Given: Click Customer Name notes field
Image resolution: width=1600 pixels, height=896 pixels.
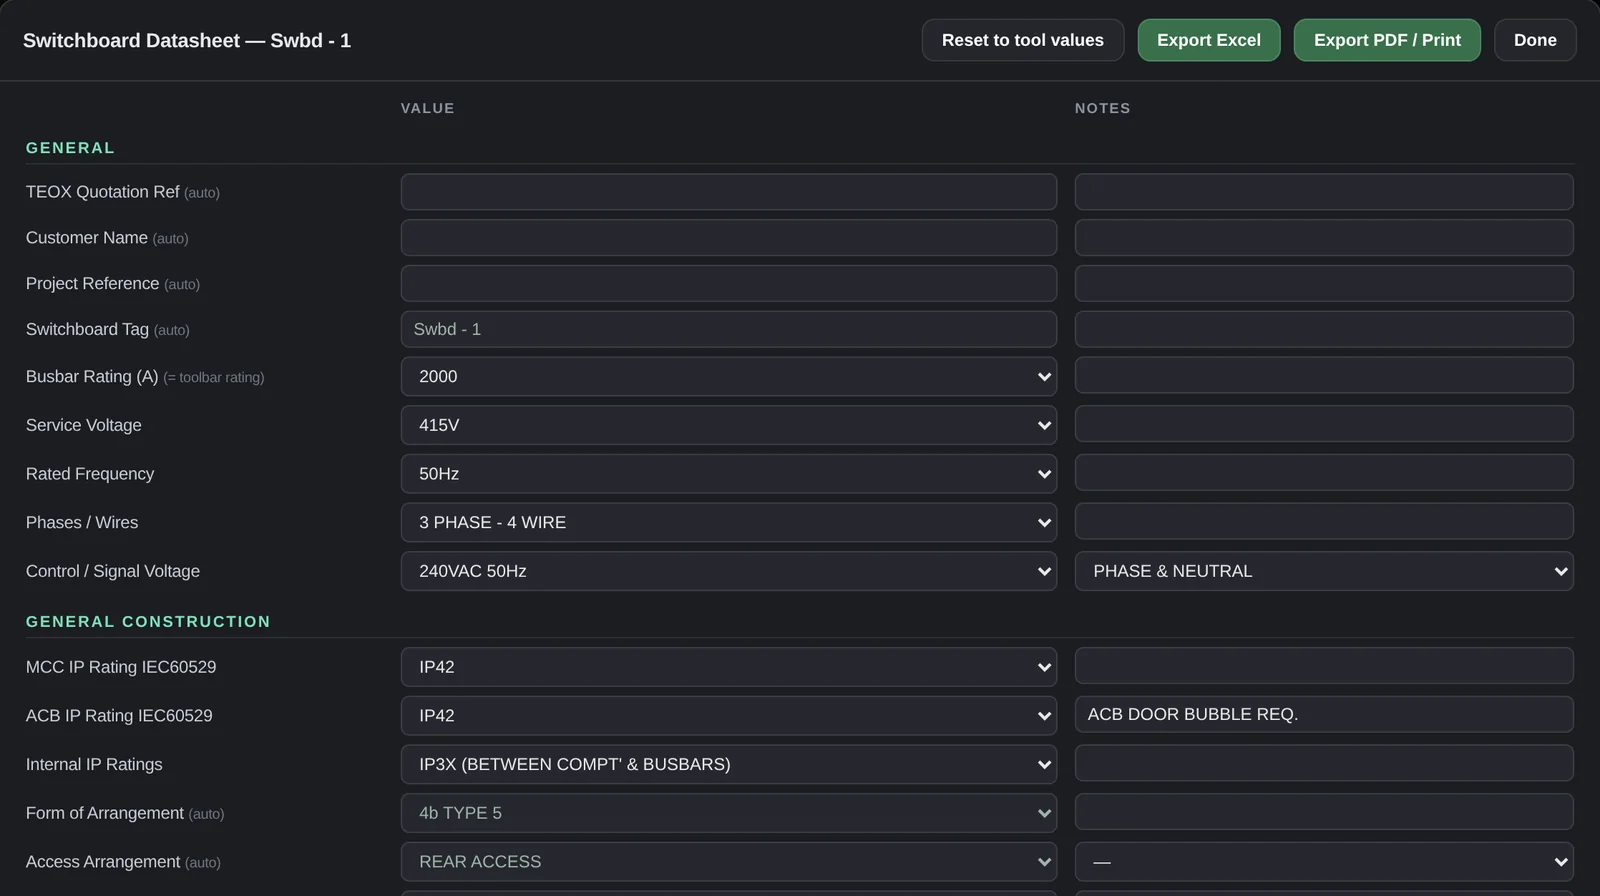Looking at the screenshot, I should click(1324, 238).
